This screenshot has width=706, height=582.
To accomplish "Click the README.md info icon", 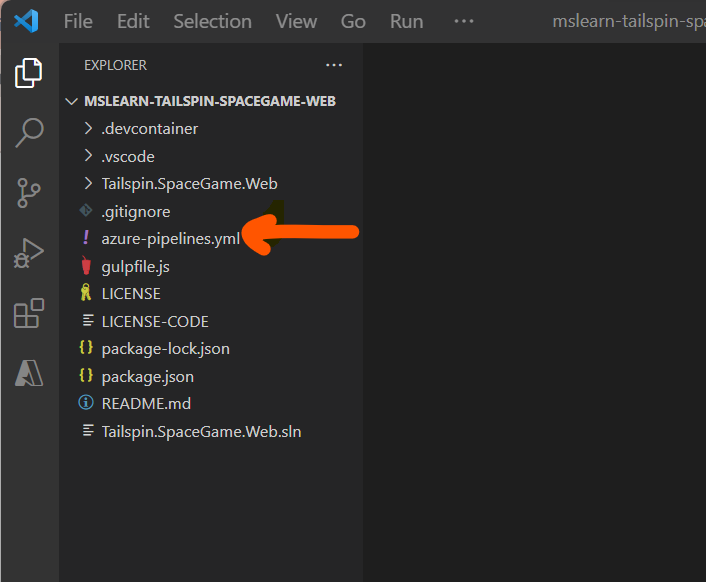I will [x=86, y=403].
